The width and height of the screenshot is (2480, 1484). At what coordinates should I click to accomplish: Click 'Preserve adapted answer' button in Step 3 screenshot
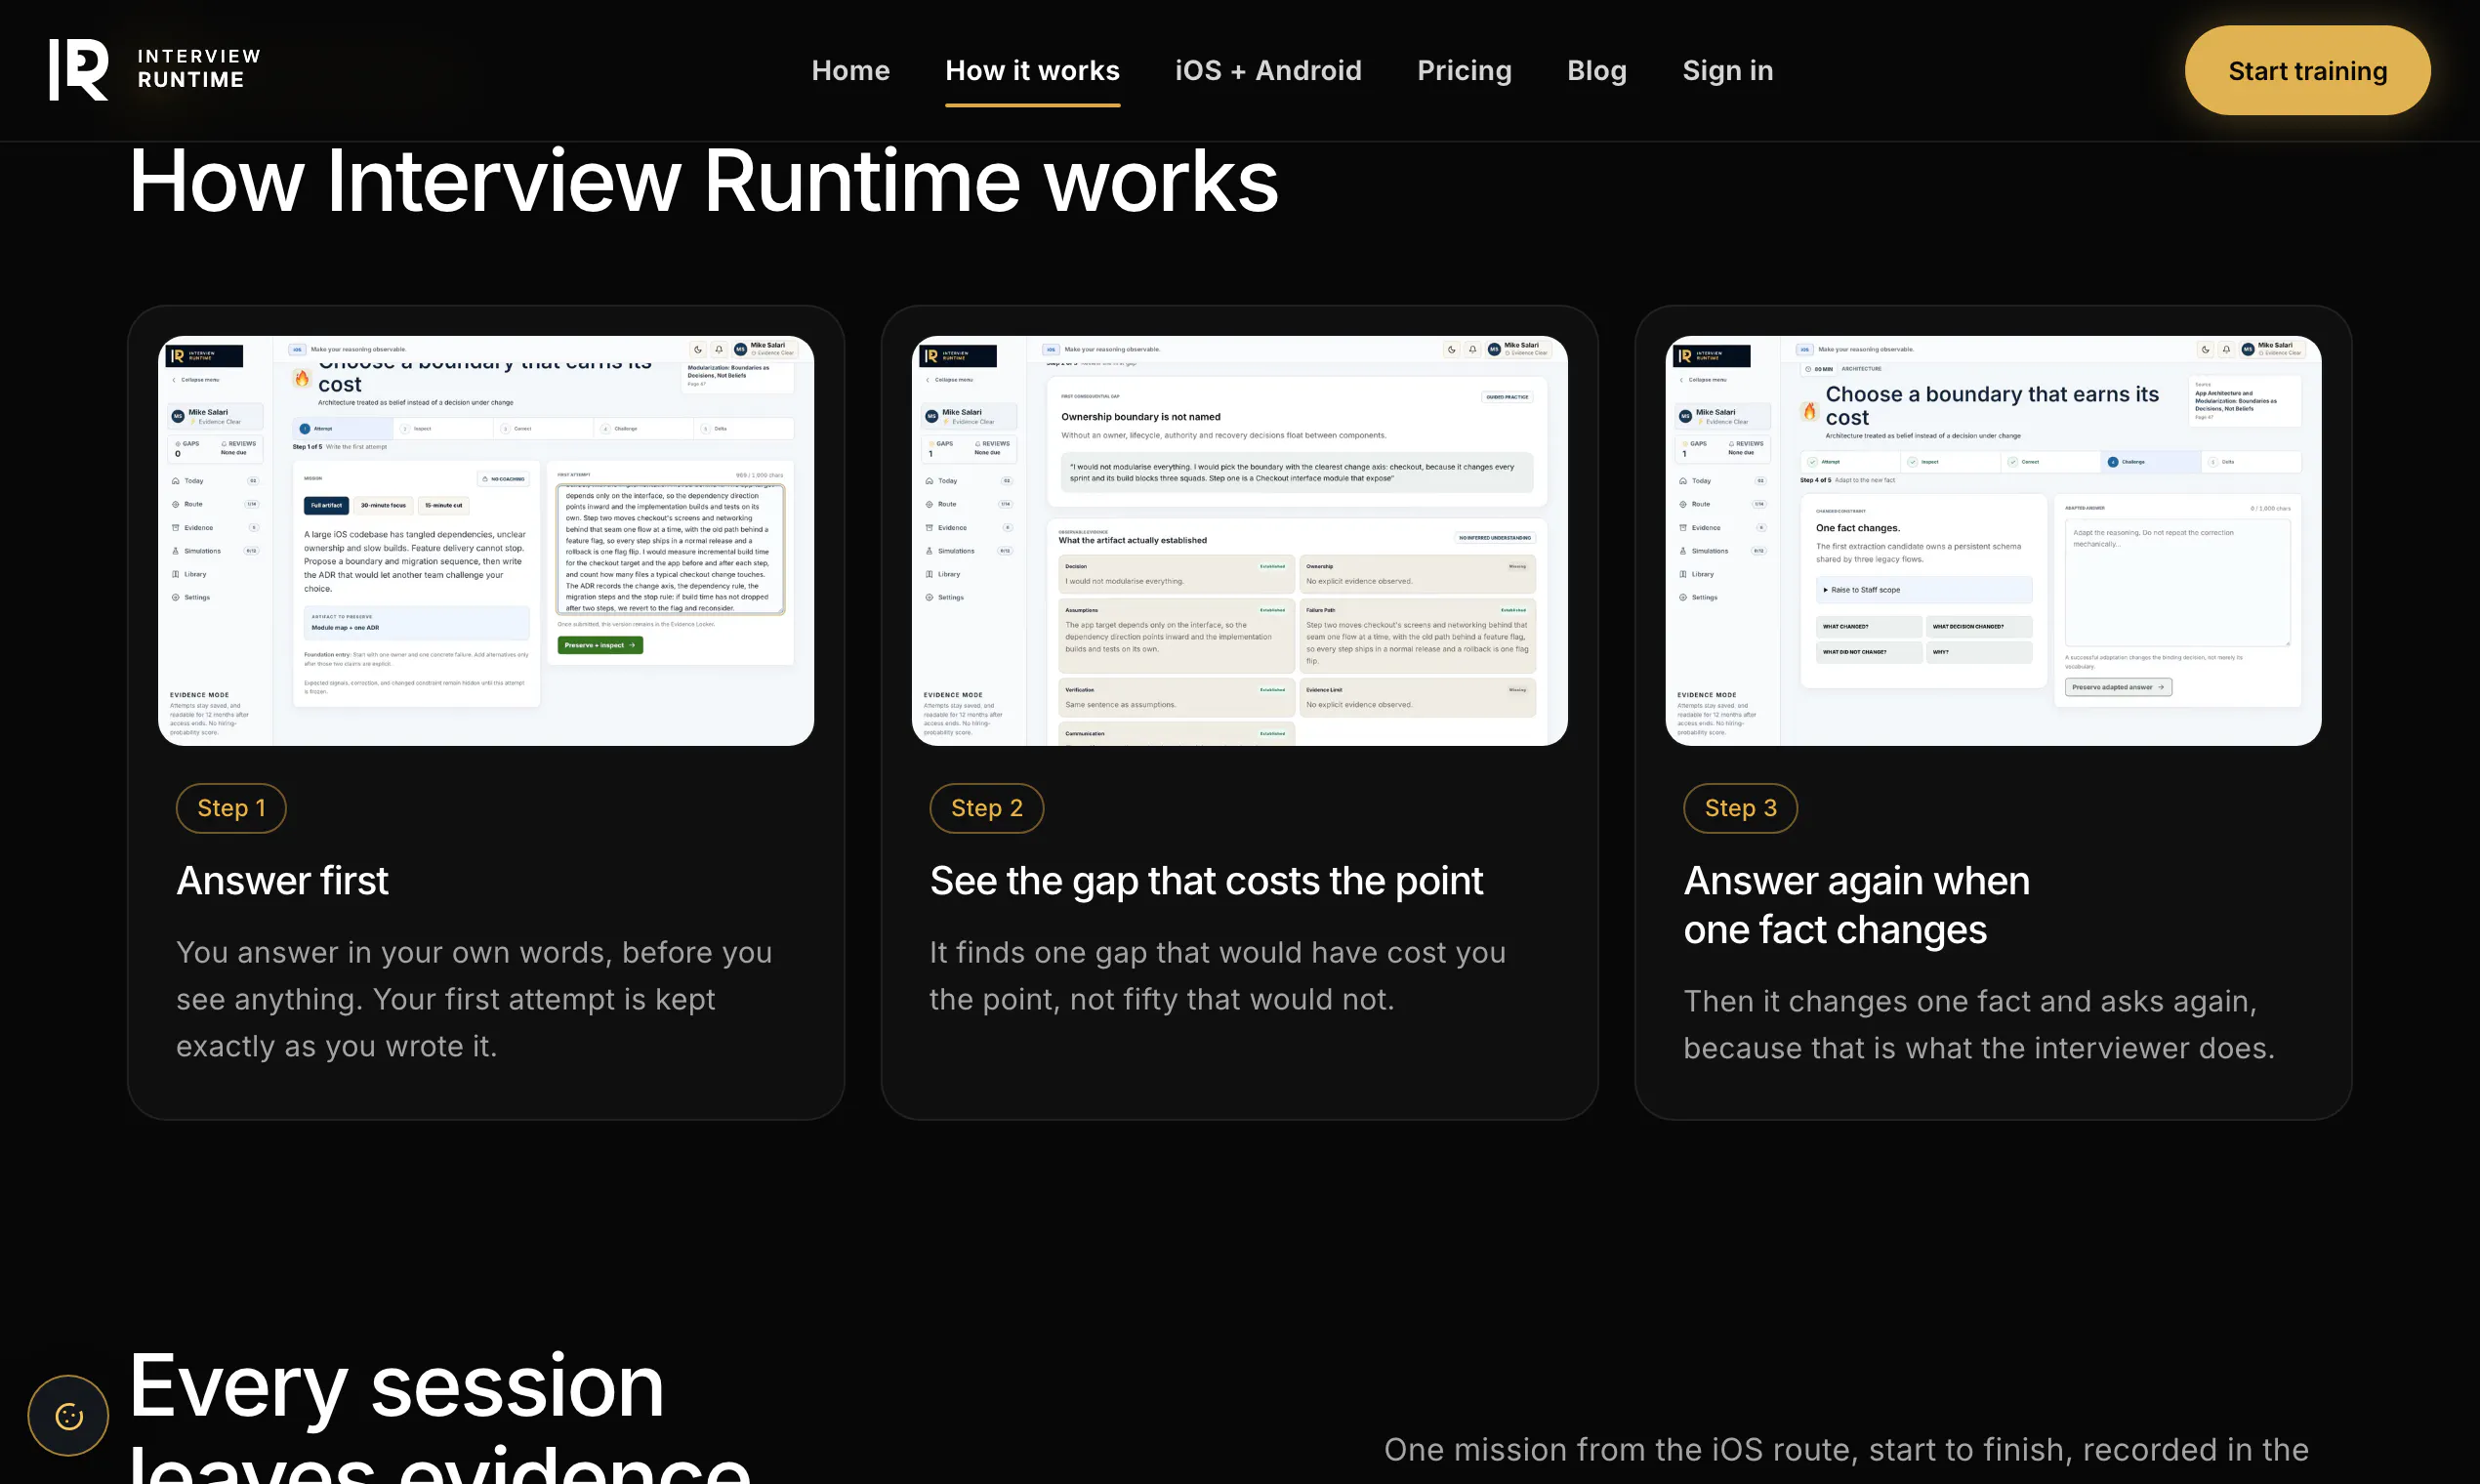pyautogui.click(x=2118, y=687)
